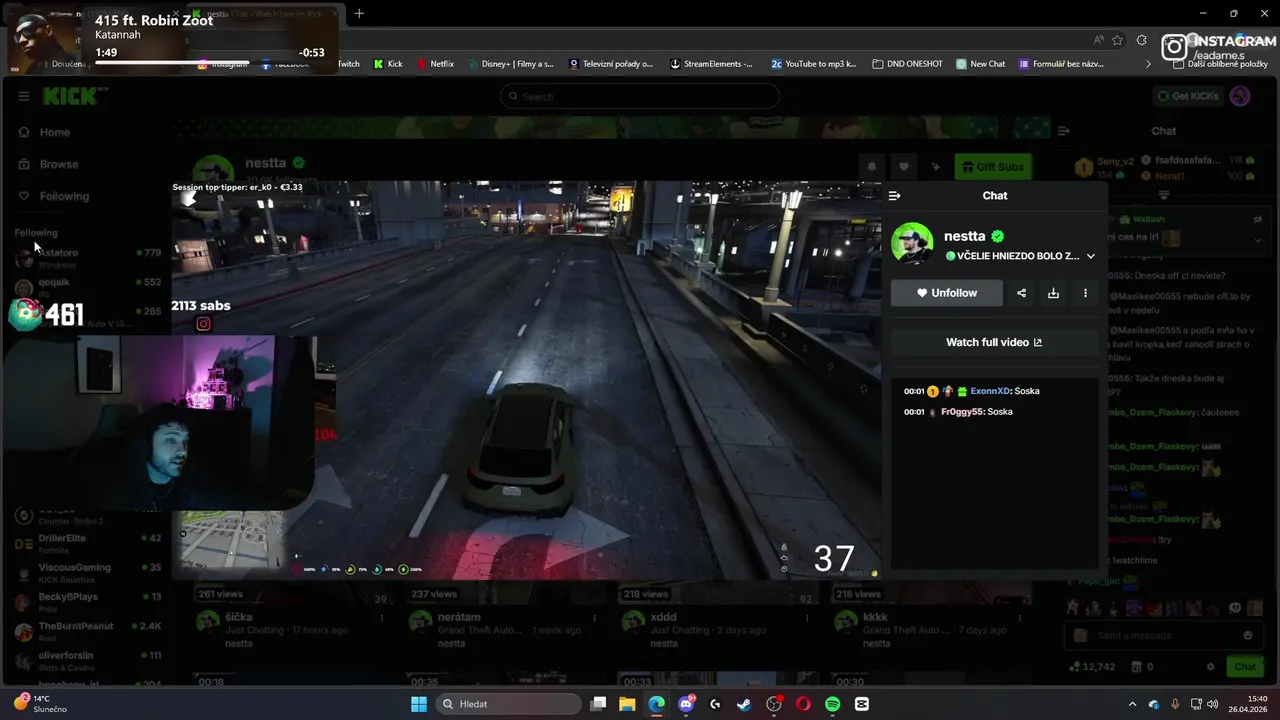The width and height of the screenshot is (1280, 720).
Task: Open Netflix bookmark in bookmarks bar
Action: pos(435,64)
